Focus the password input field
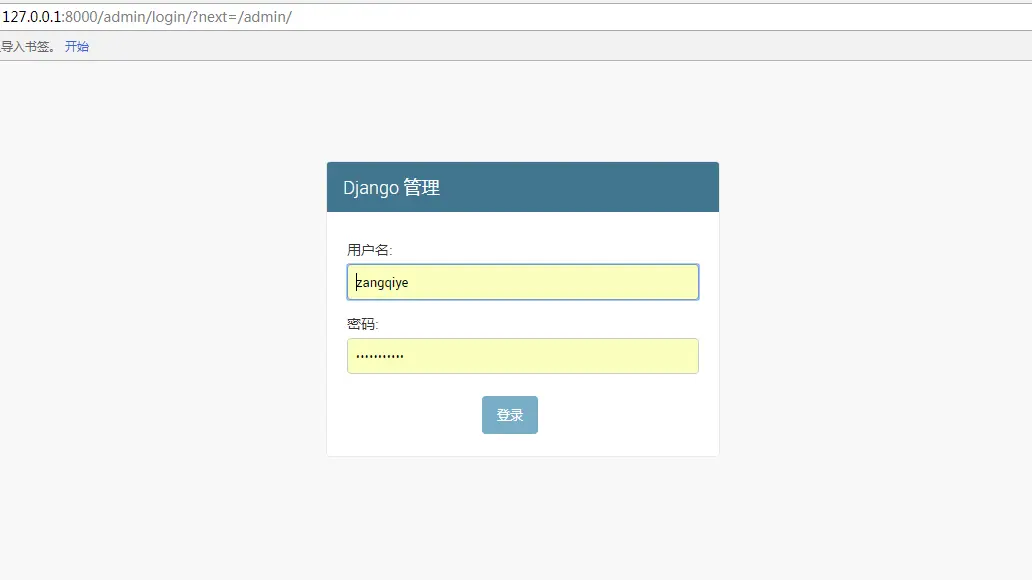The height and width of the screenshot is (580, 1032). pyautogui.click(x=523, y=356)
